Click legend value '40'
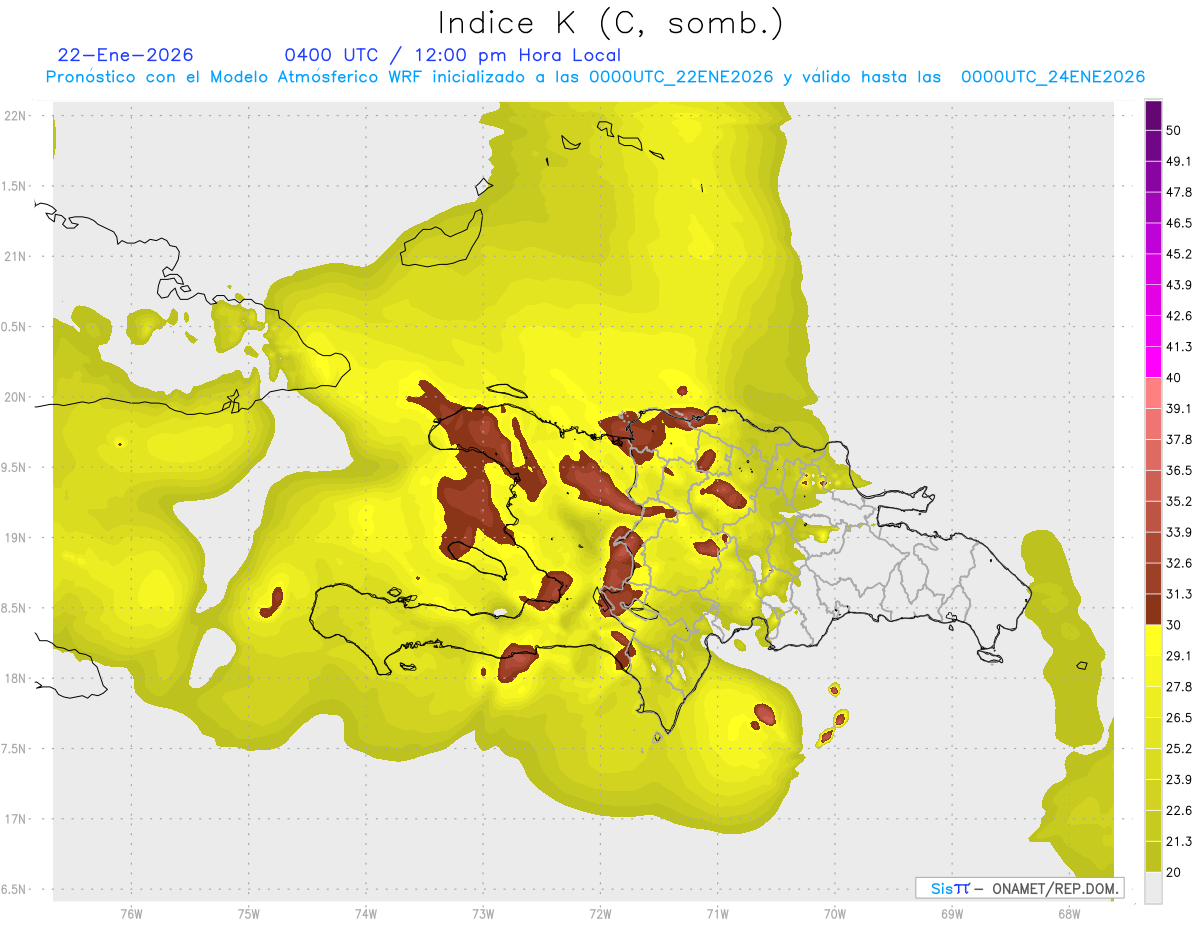Image resolution: width=1200 pixels, height=927 pixels. coord(1174,378)
